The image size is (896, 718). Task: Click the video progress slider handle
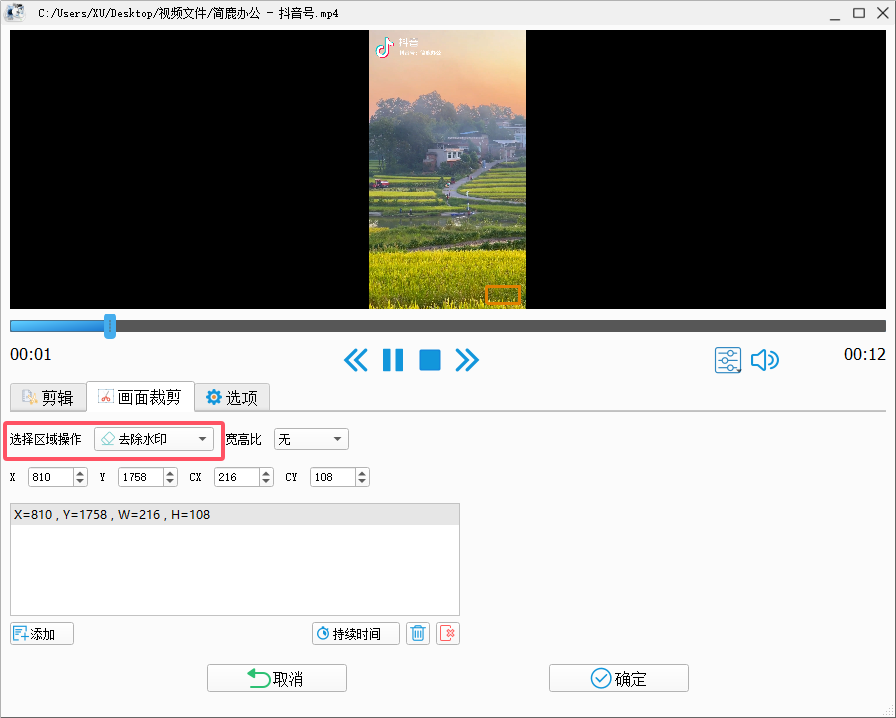click(110, 326)
